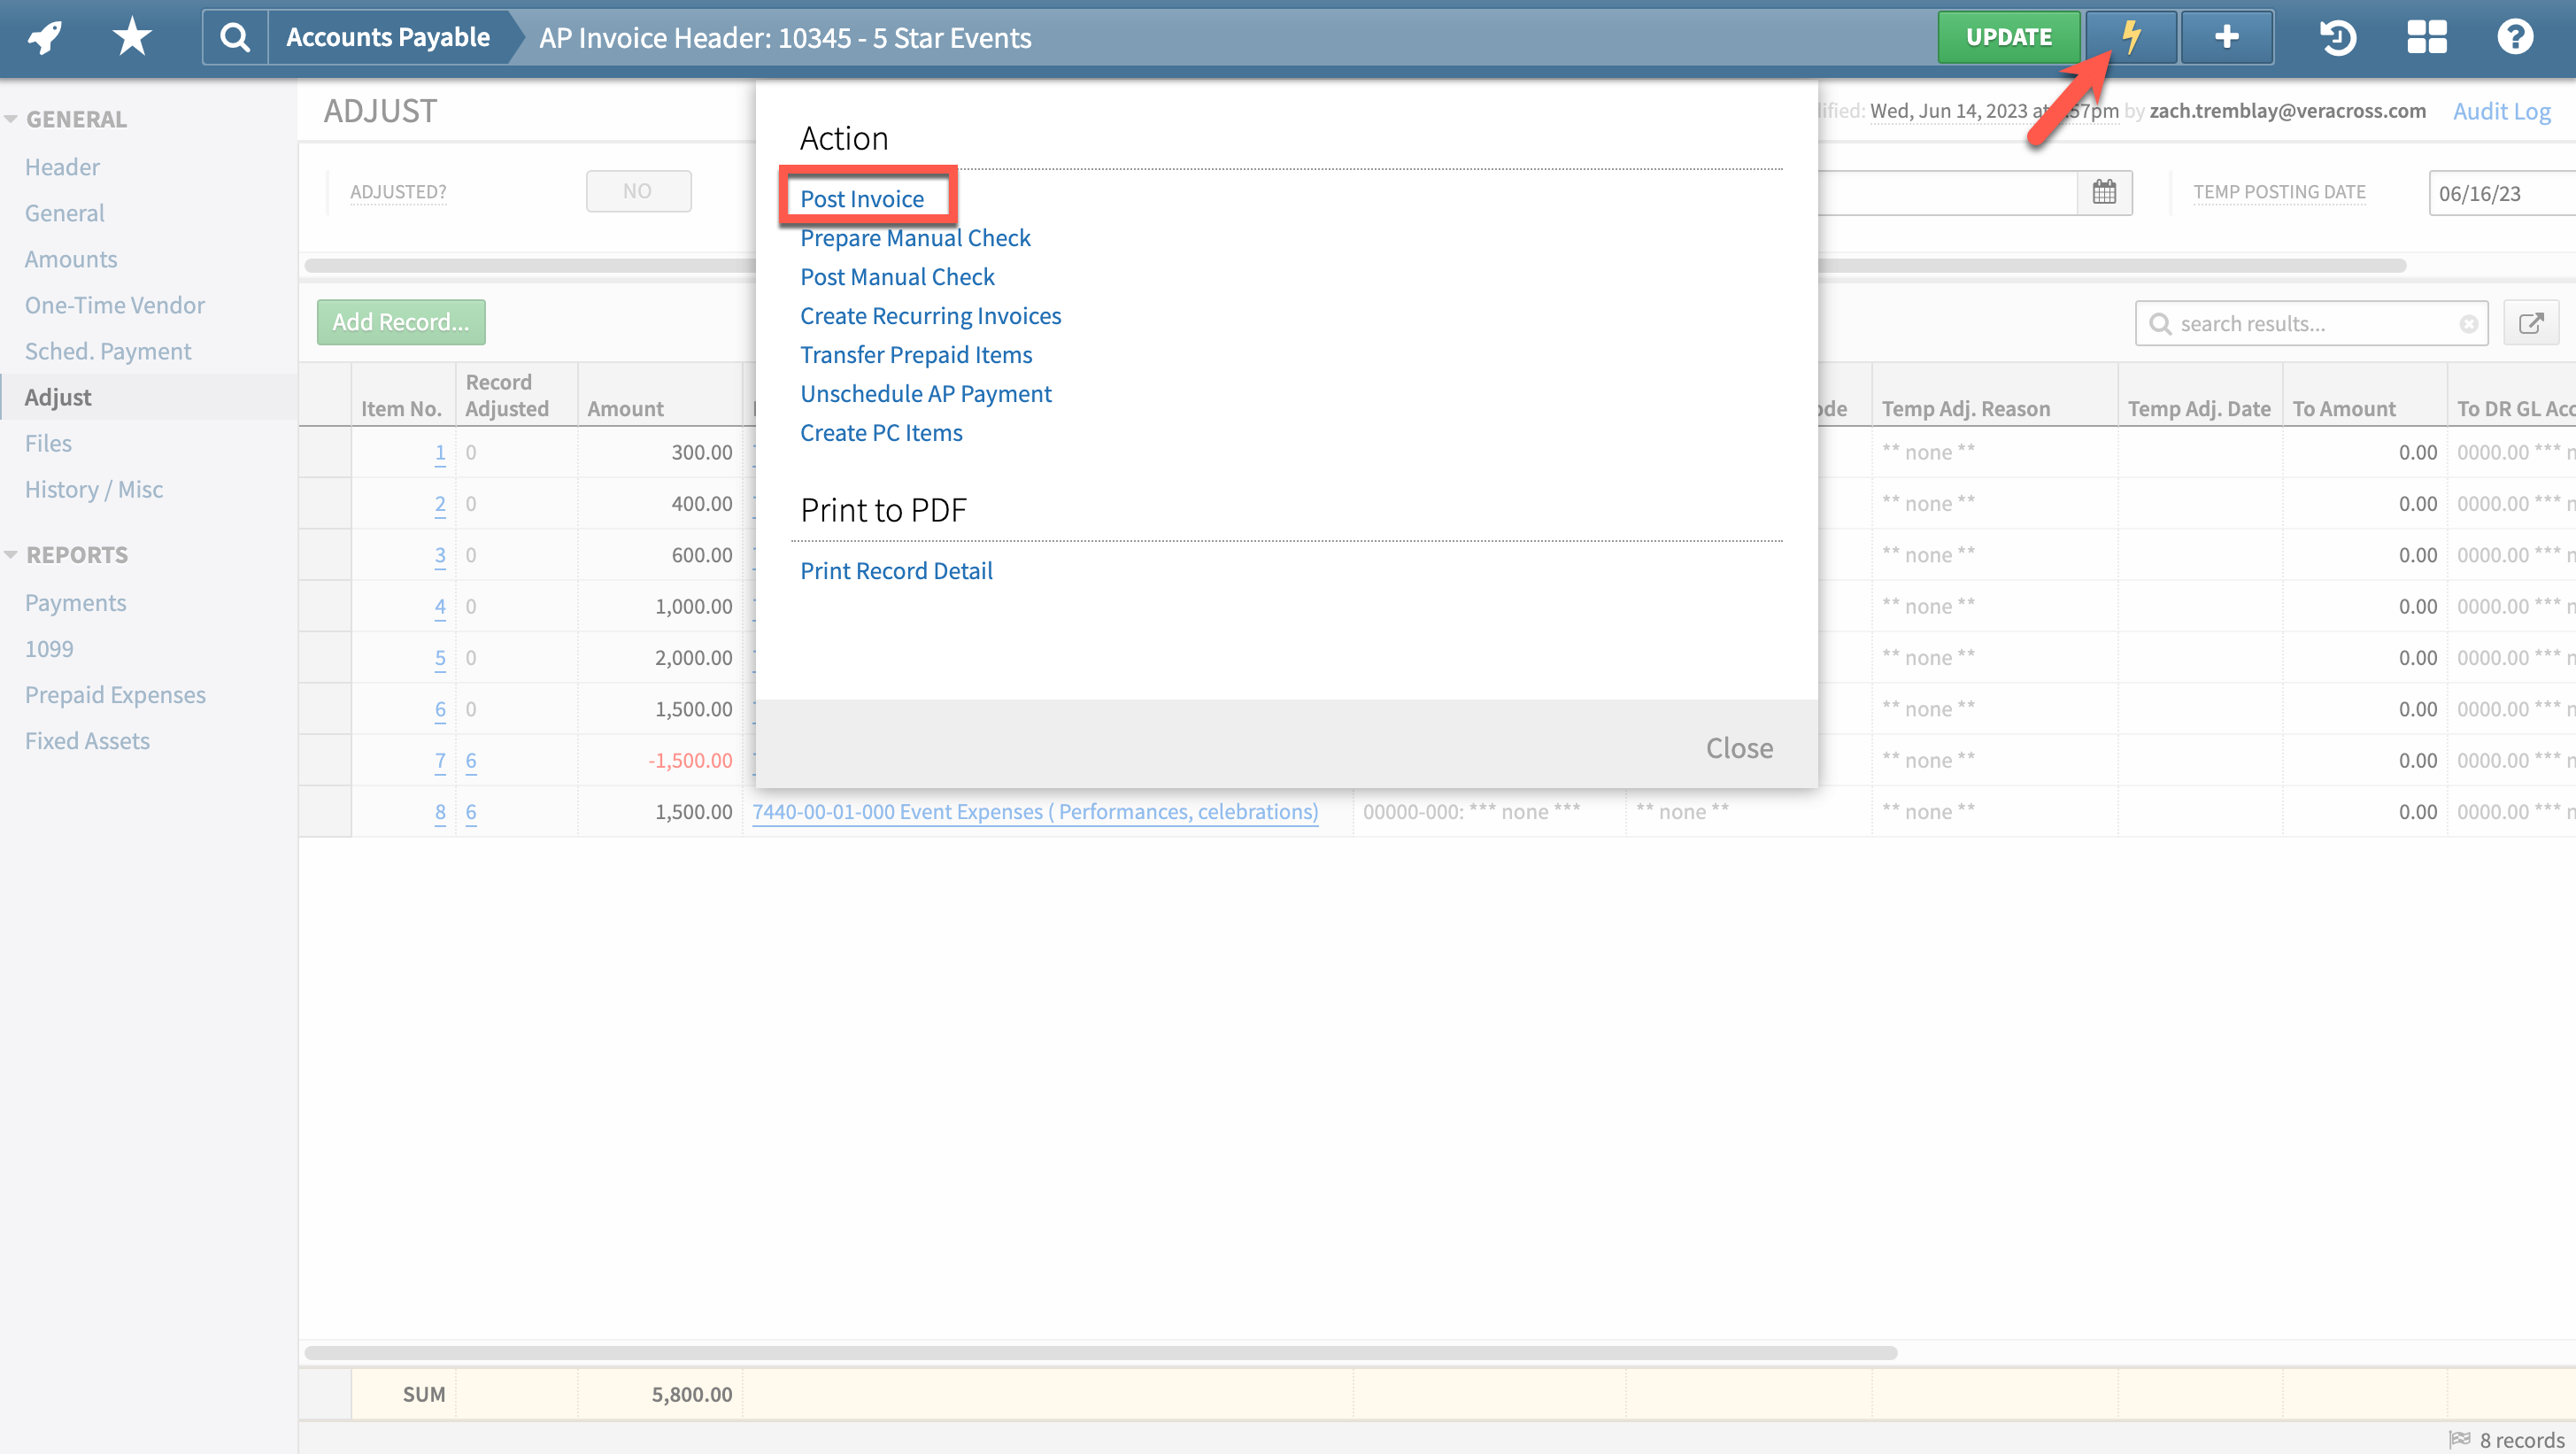The image size is (2576, 1454).
Task: Open the calendar picker next to the date field
Action: pos(2104,191)
